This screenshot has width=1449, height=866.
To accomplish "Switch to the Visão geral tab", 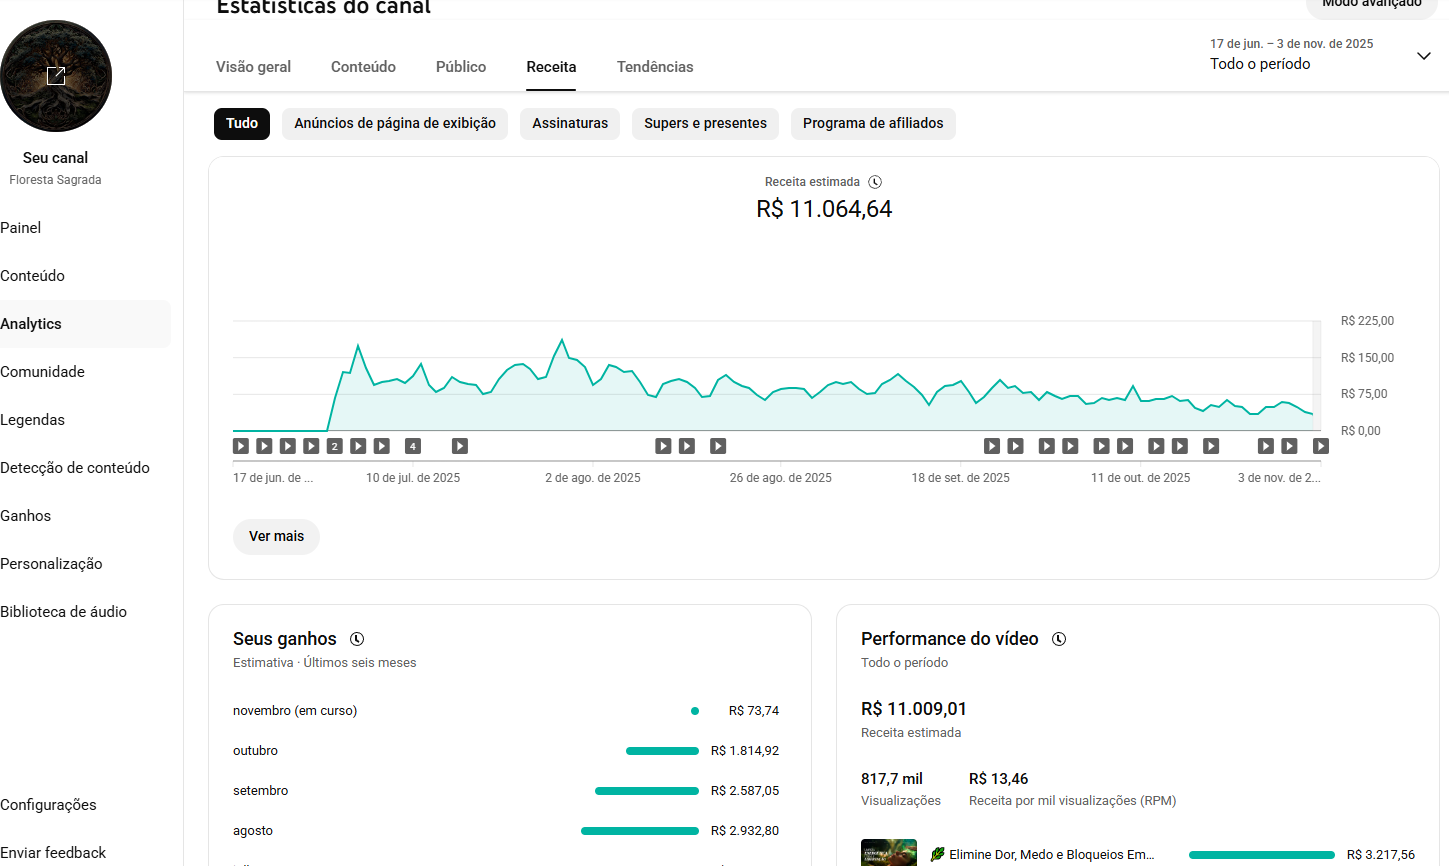I will click(x=253, y=67).
